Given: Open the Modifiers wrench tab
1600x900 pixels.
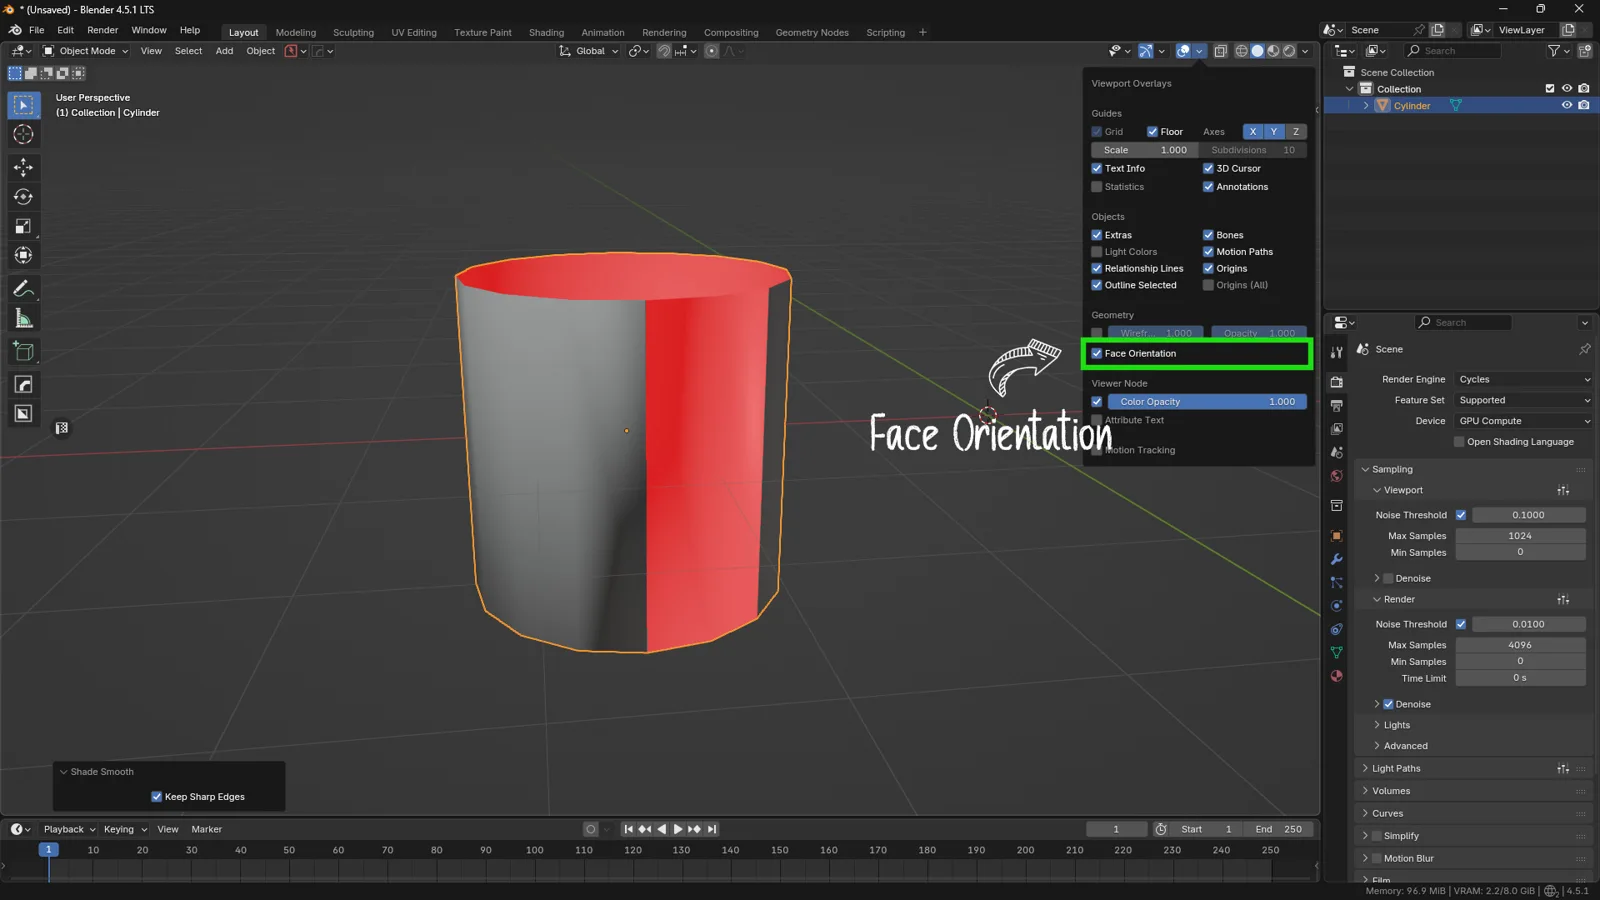Looking at the screenshot, I should (x=1337, y=559).
